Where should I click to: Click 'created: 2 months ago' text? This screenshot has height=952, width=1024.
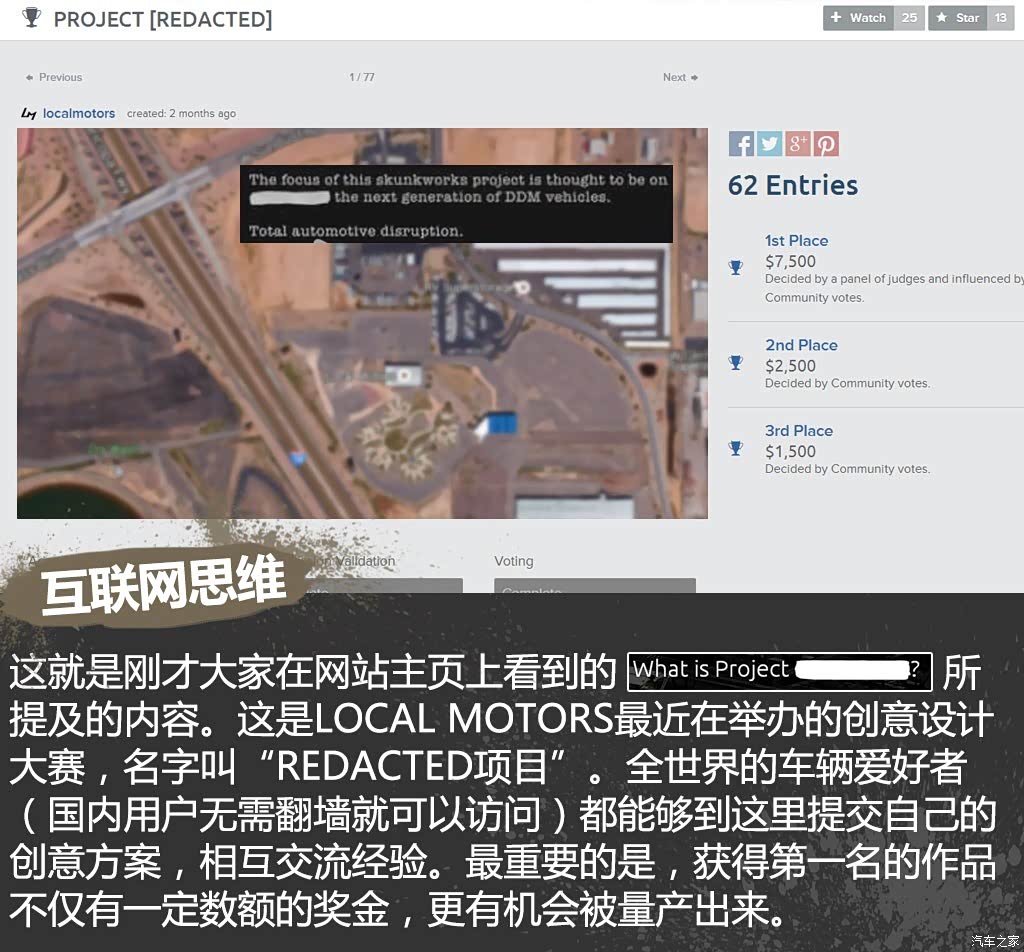(x=182, y=114)
